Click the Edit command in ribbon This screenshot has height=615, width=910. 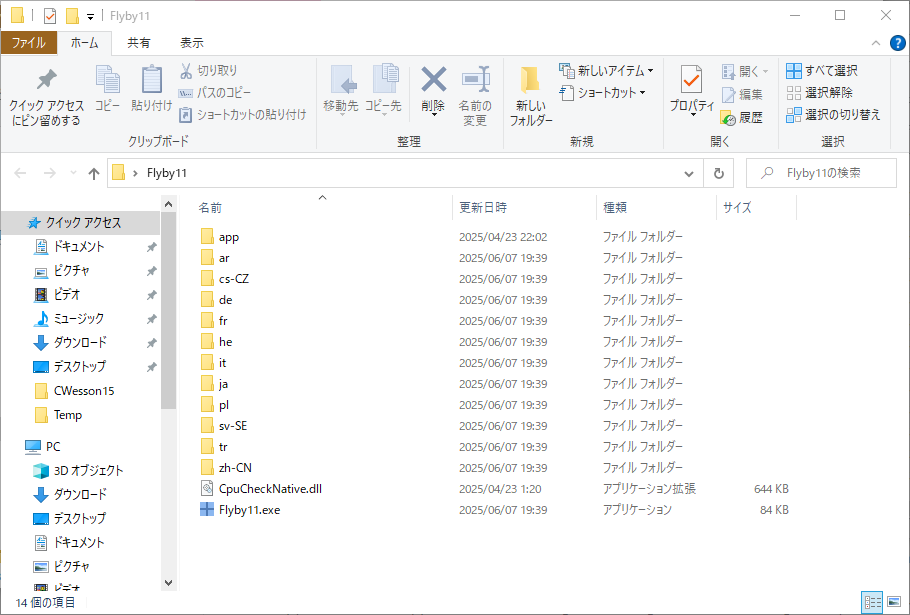pos(742,94)
